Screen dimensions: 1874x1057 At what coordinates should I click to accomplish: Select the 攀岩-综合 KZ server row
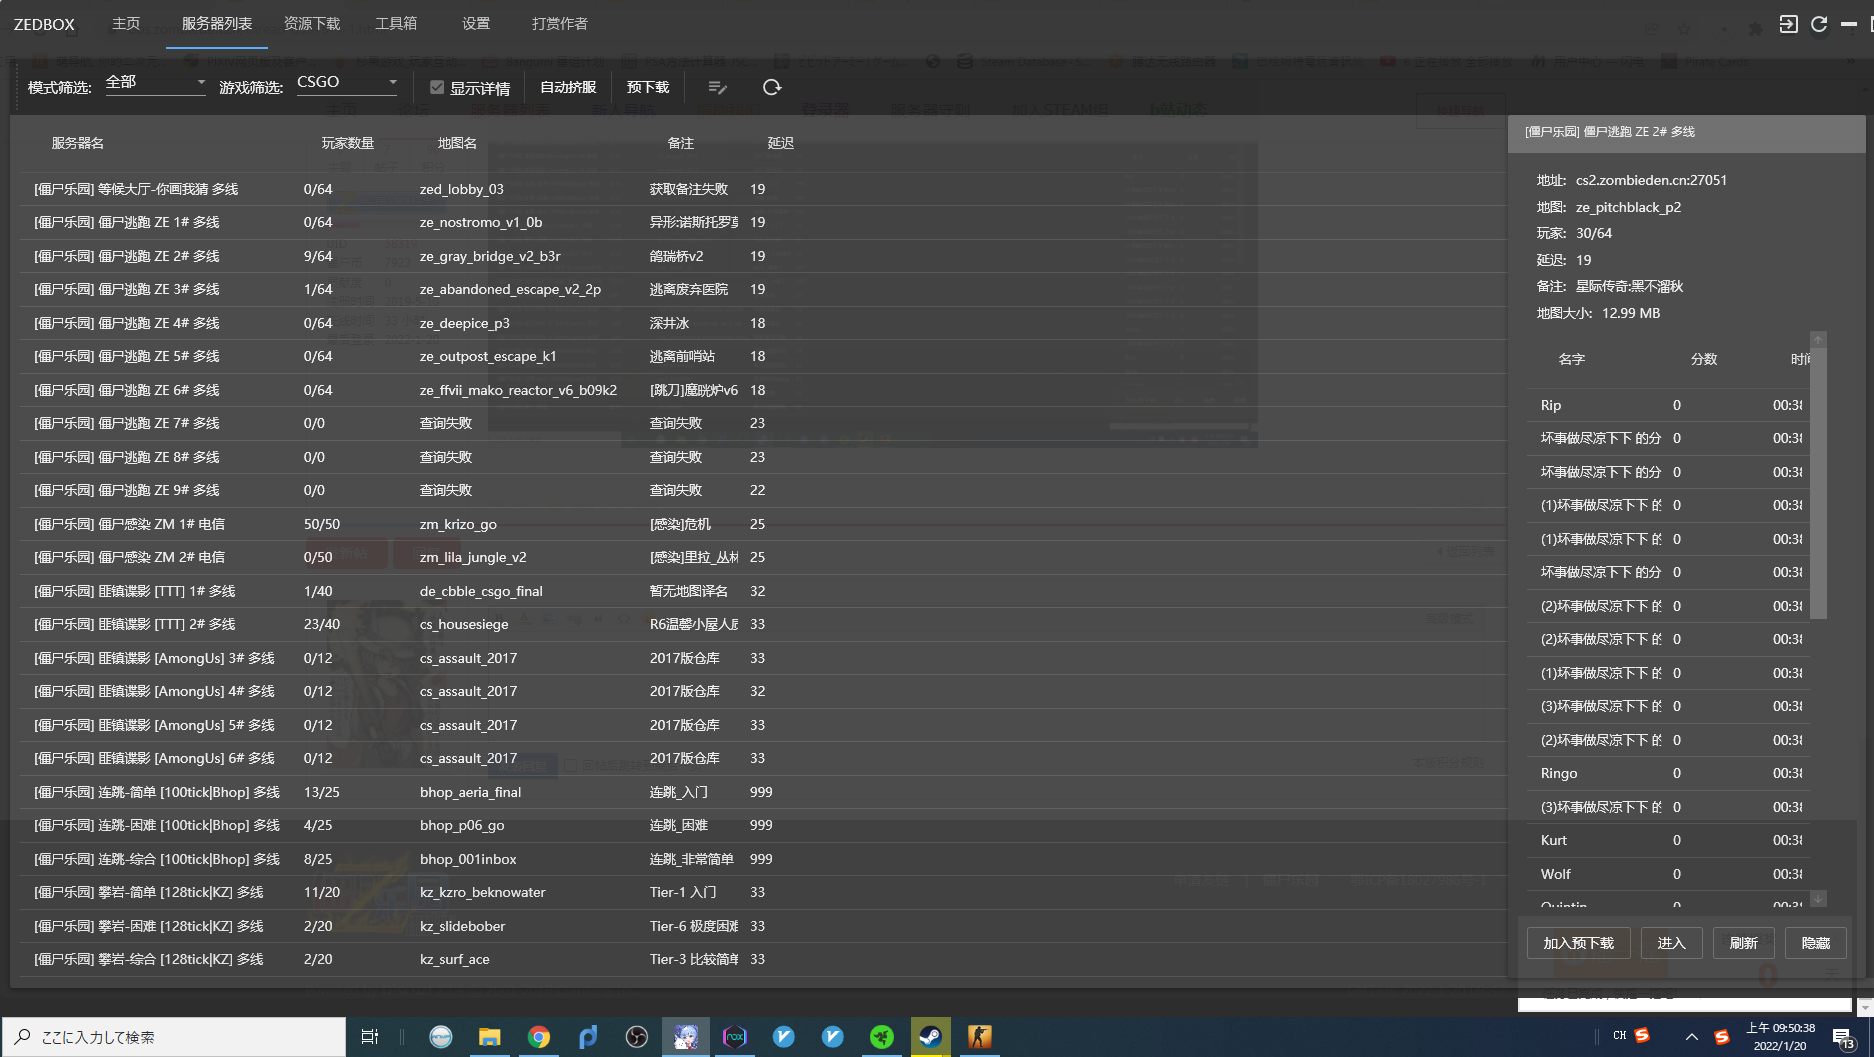click(x=763, y=959)
